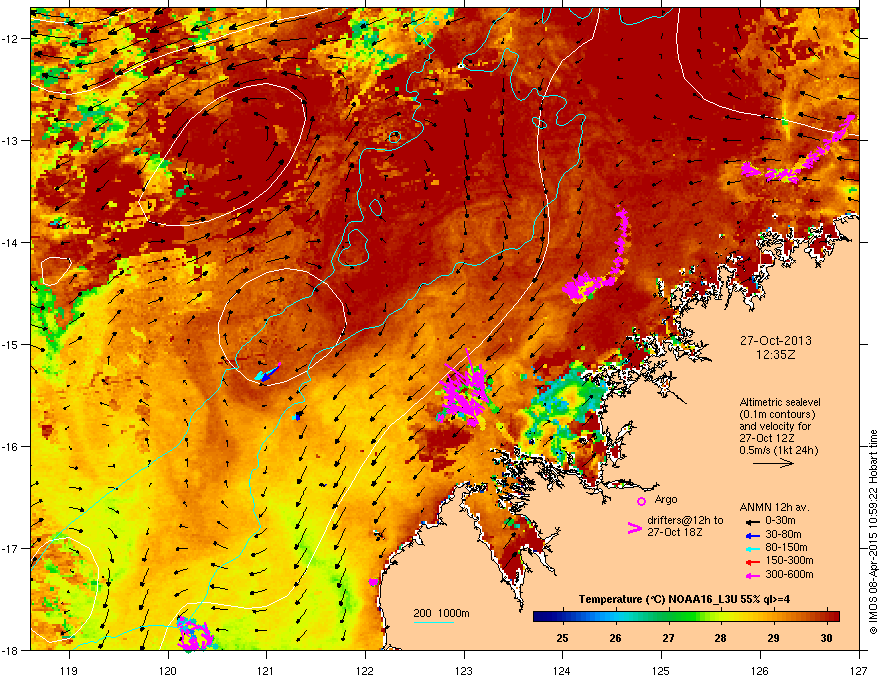880x680 pixels.
Task: Click the '124' longitude axis label
Action: pyautogui.click(x=562, y=670)
